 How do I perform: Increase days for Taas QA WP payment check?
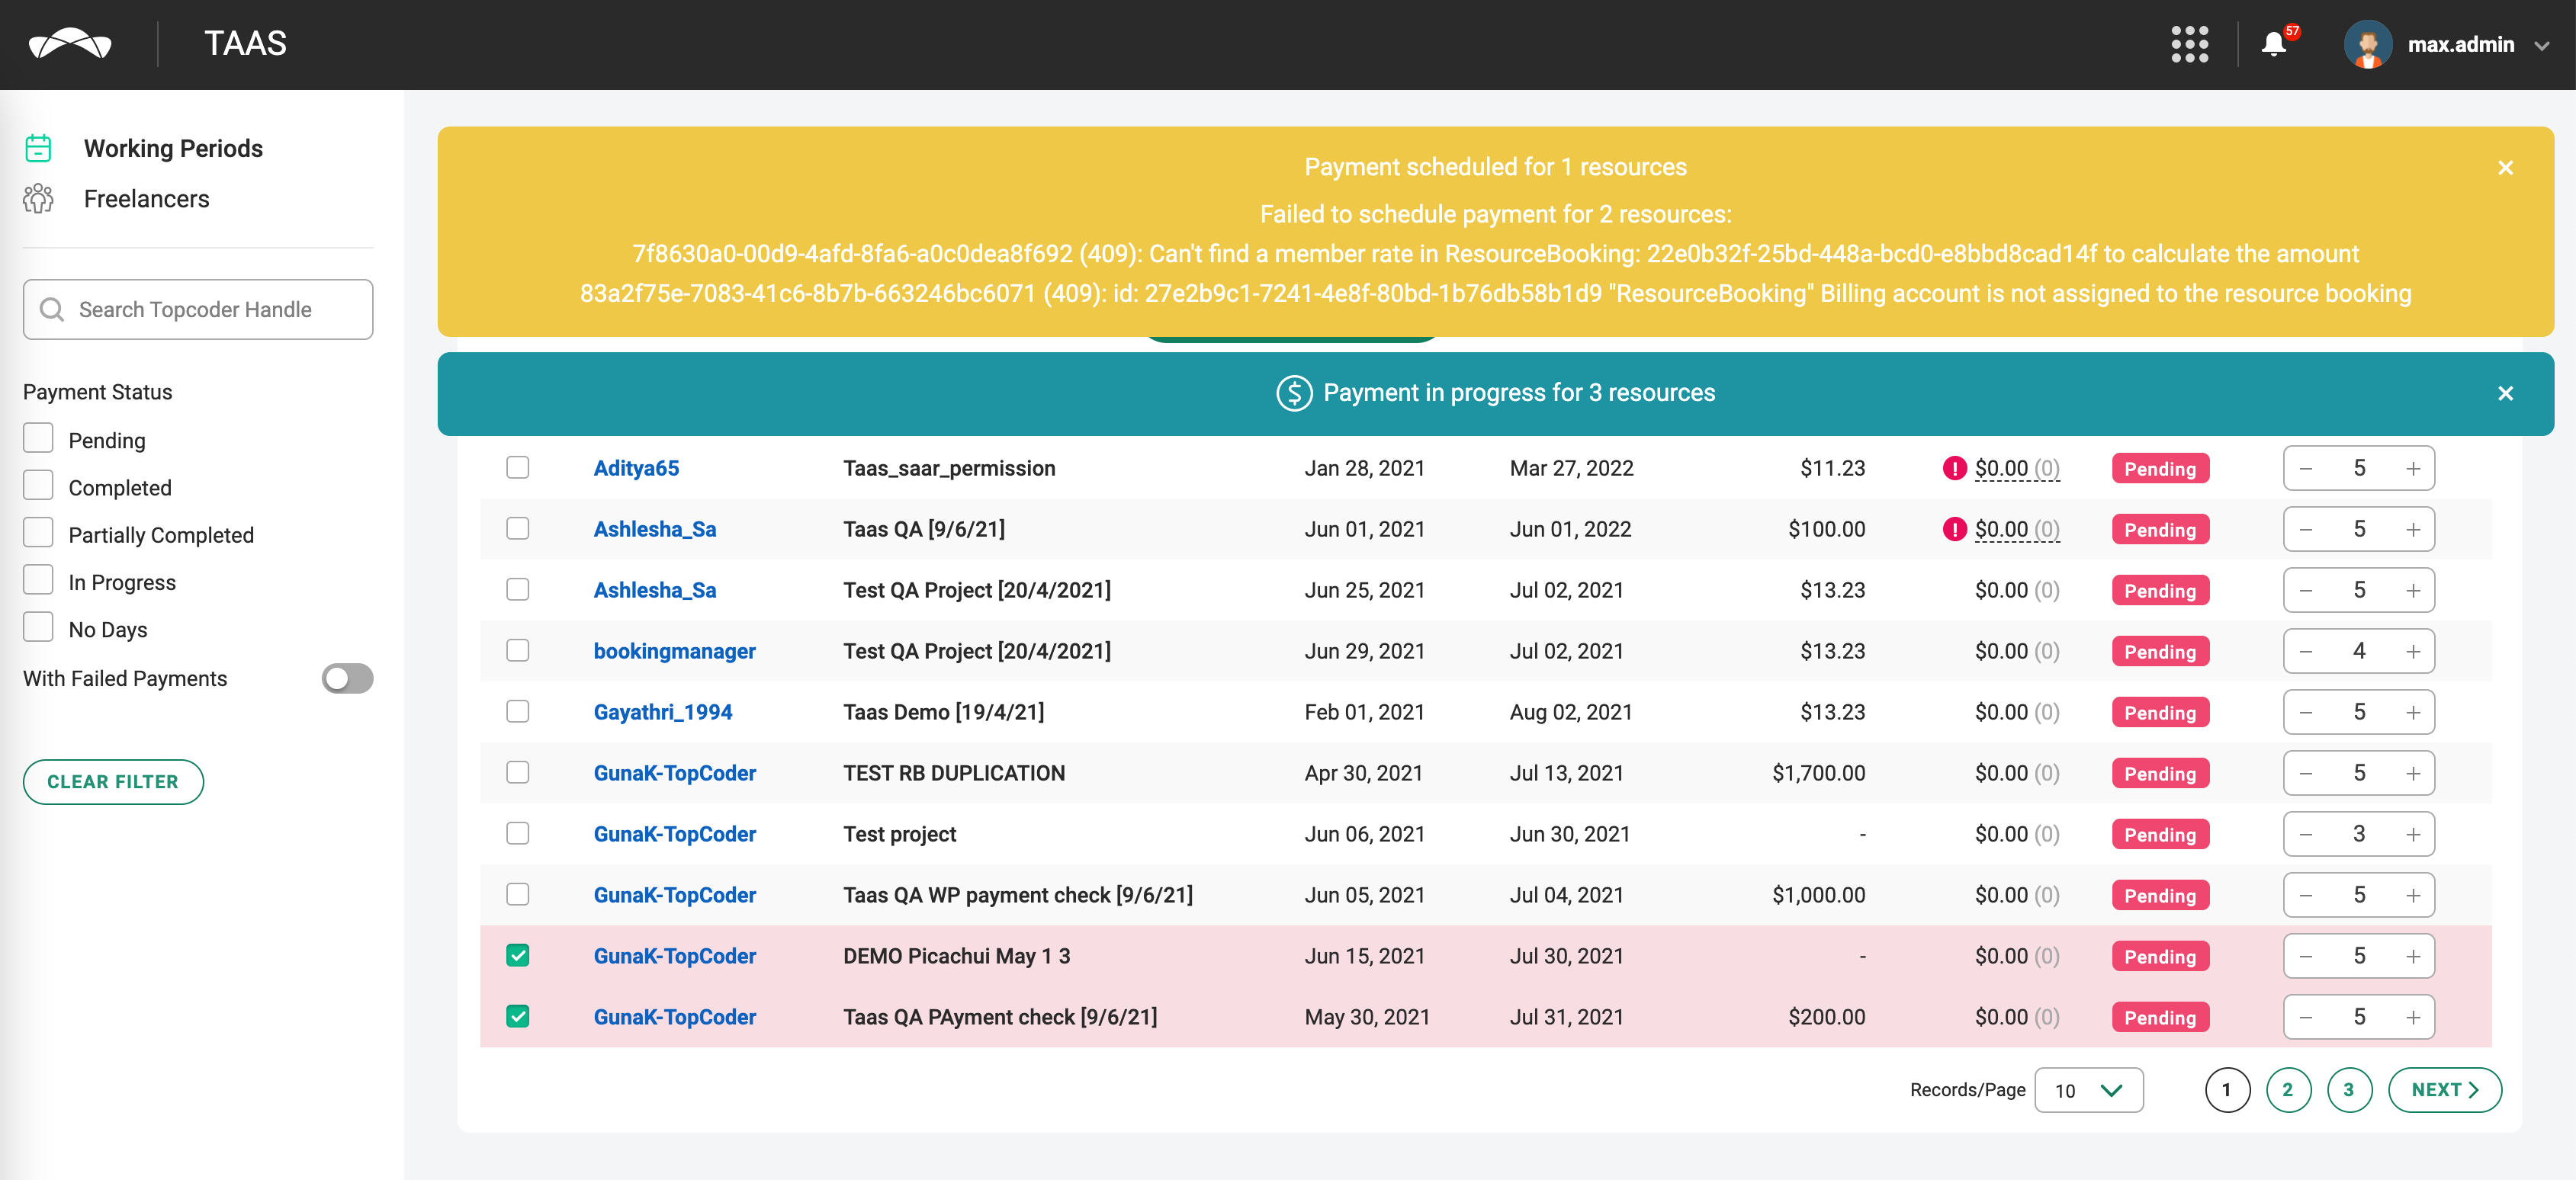click(x=2412, y=896)
